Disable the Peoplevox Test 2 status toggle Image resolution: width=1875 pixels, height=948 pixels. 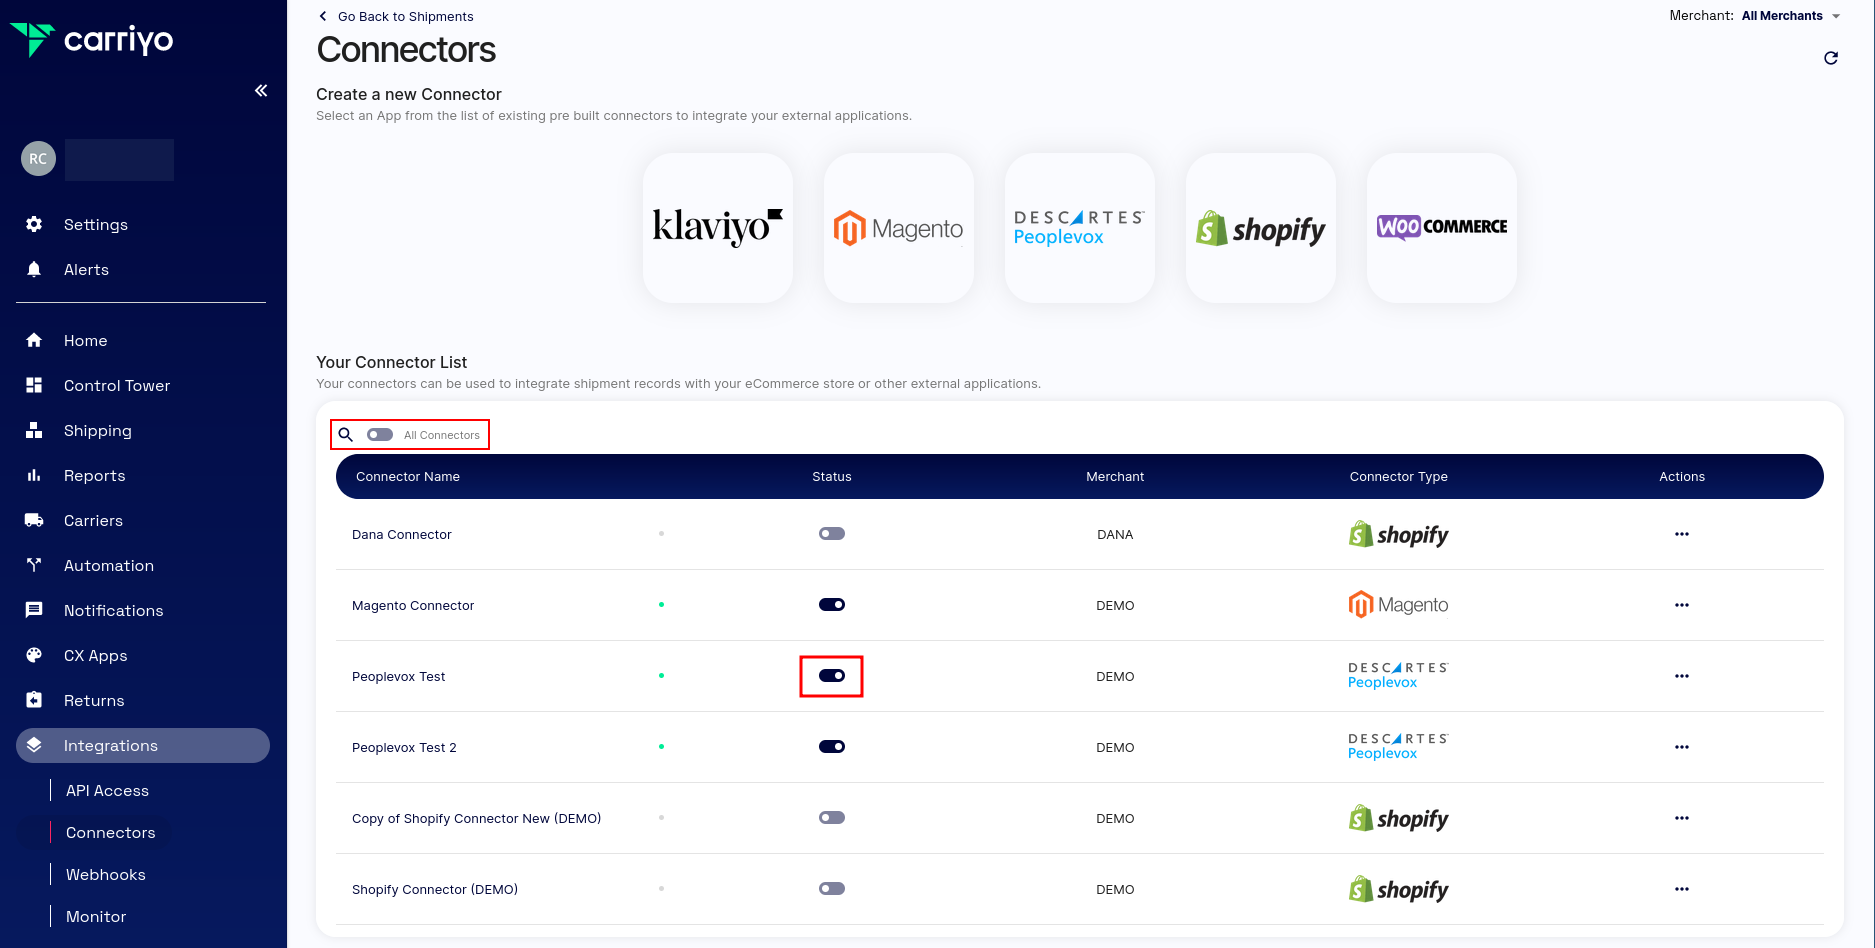click(832, 747)
